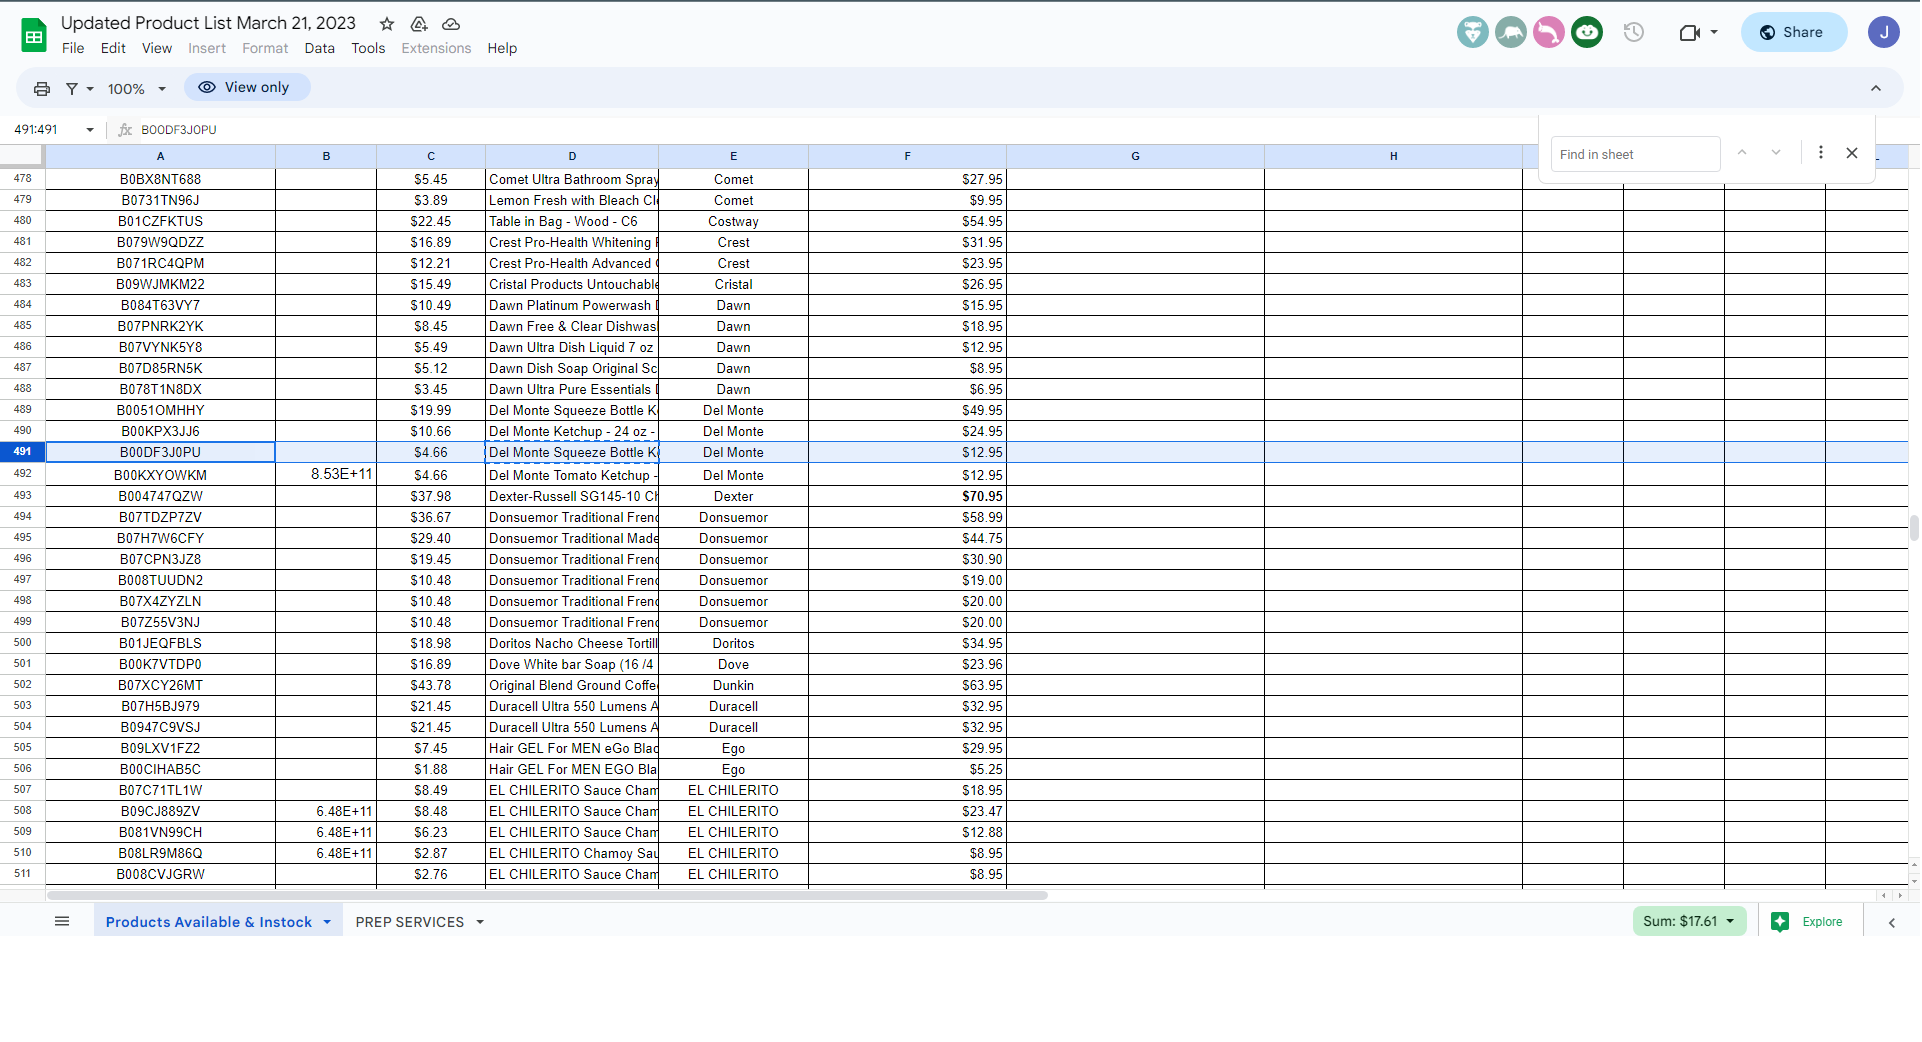
Task: Select row 493 header
Action: (x=22, y=496)
